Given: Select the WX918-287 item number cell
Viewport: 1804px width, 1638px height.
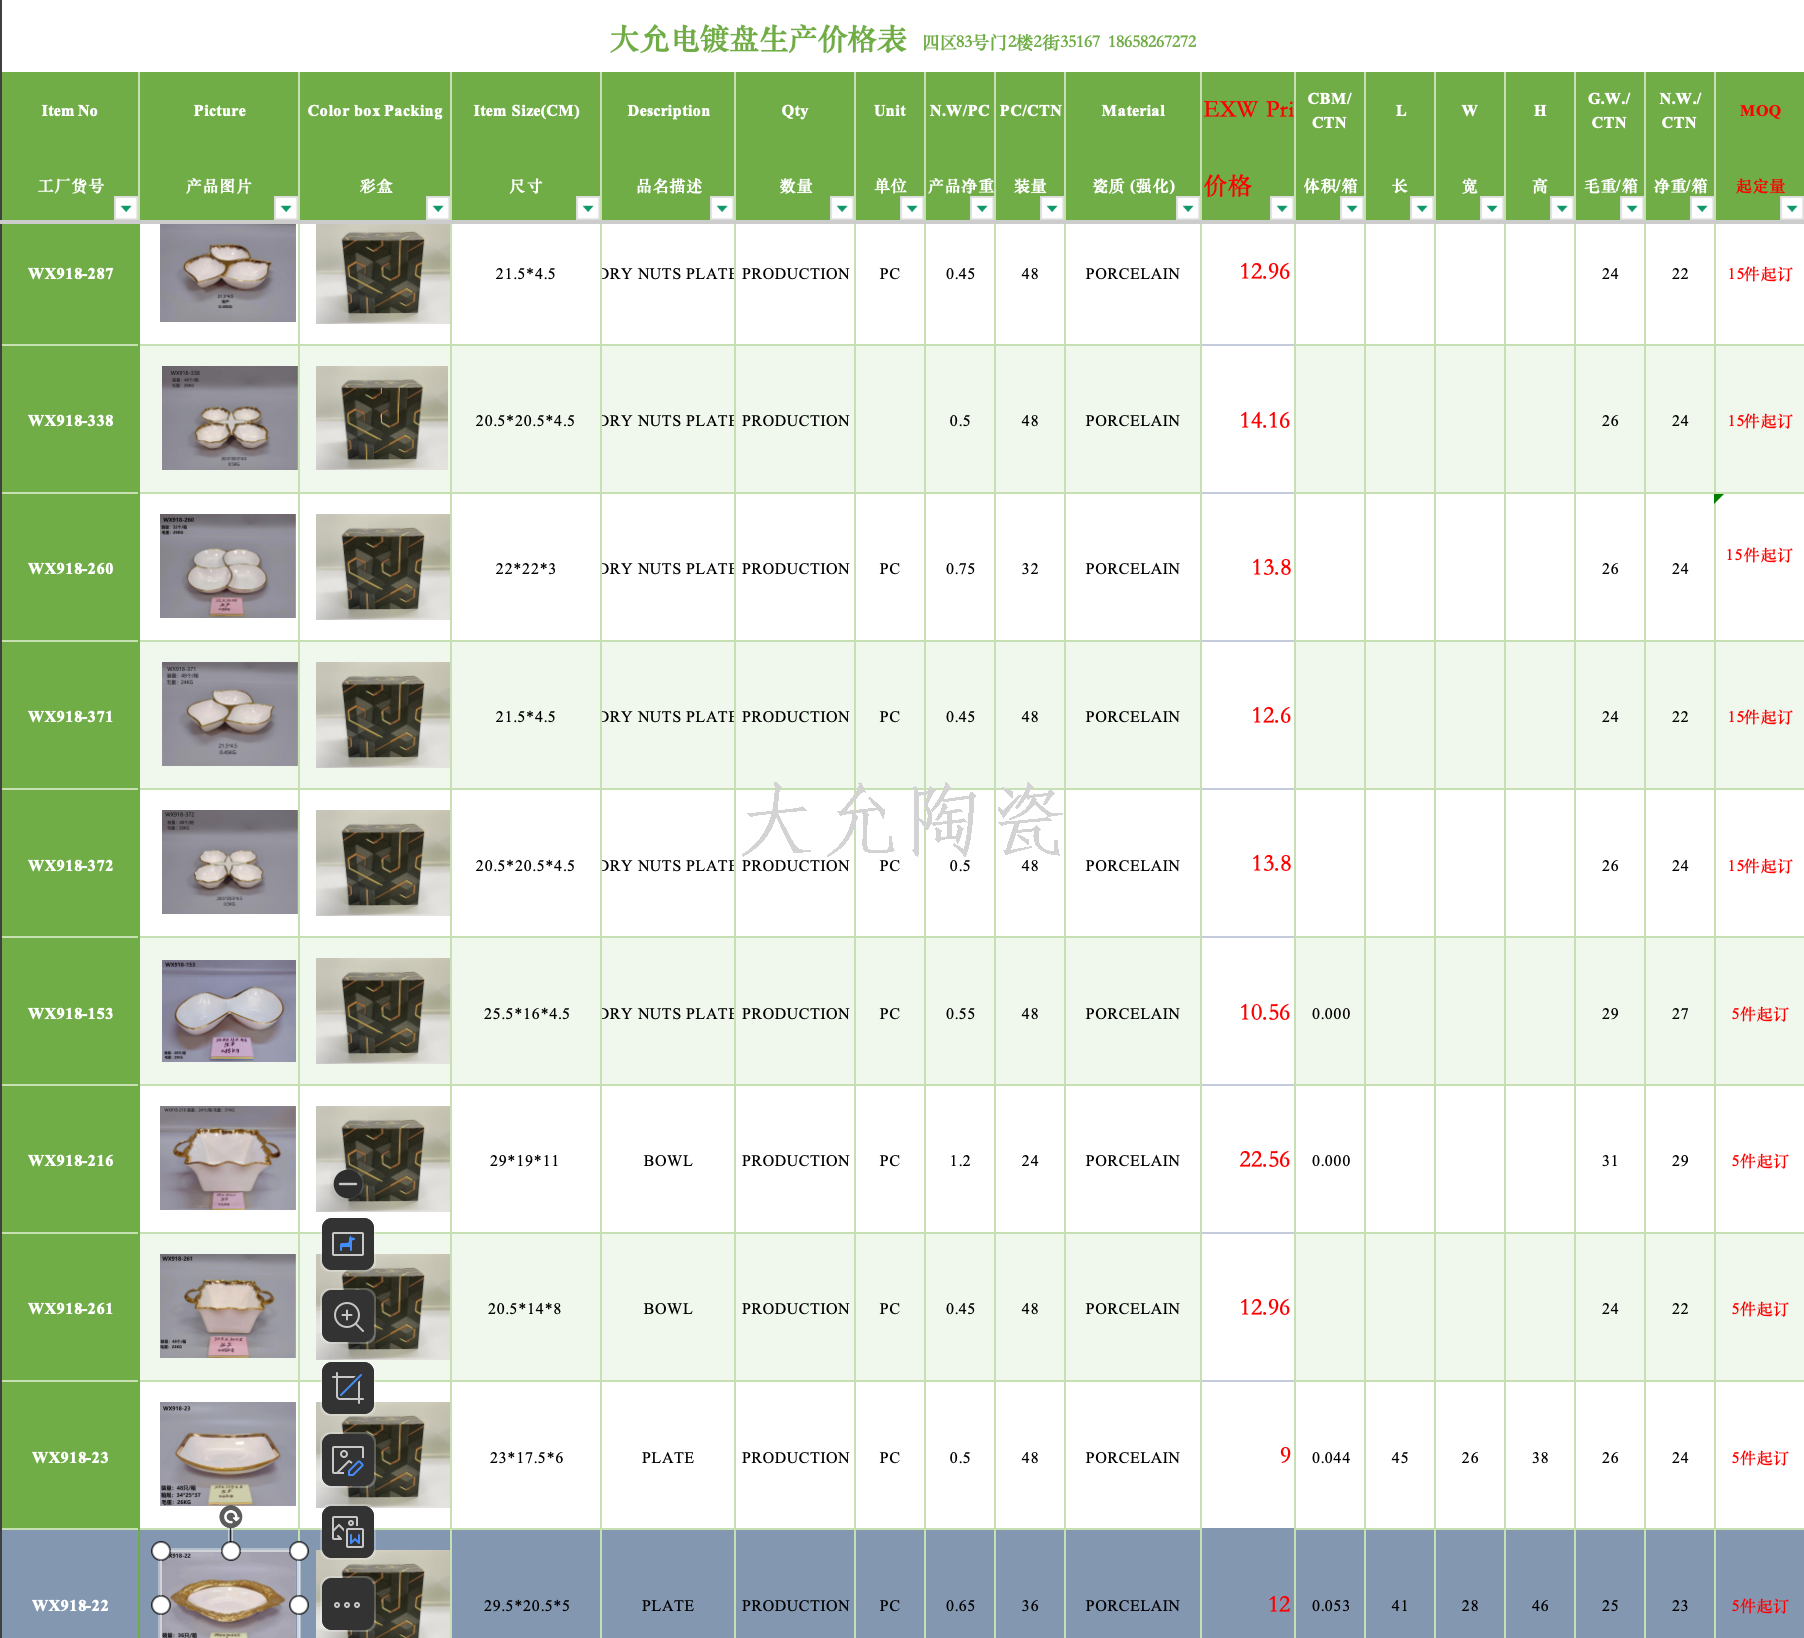Looking at the screenshot, I should (x=70, y=274).
